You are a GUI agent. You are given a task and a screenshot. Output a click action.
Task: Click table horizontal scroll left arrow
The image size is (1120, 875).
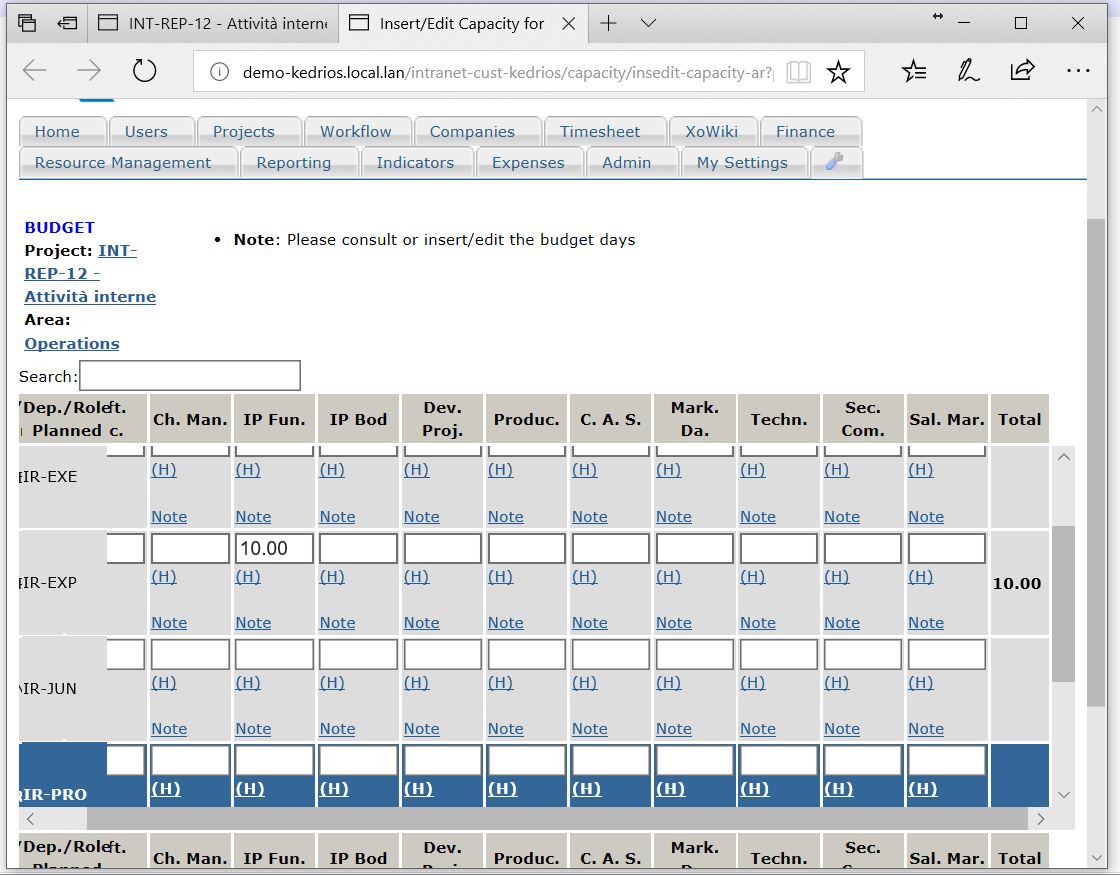(x=30, y=819)
